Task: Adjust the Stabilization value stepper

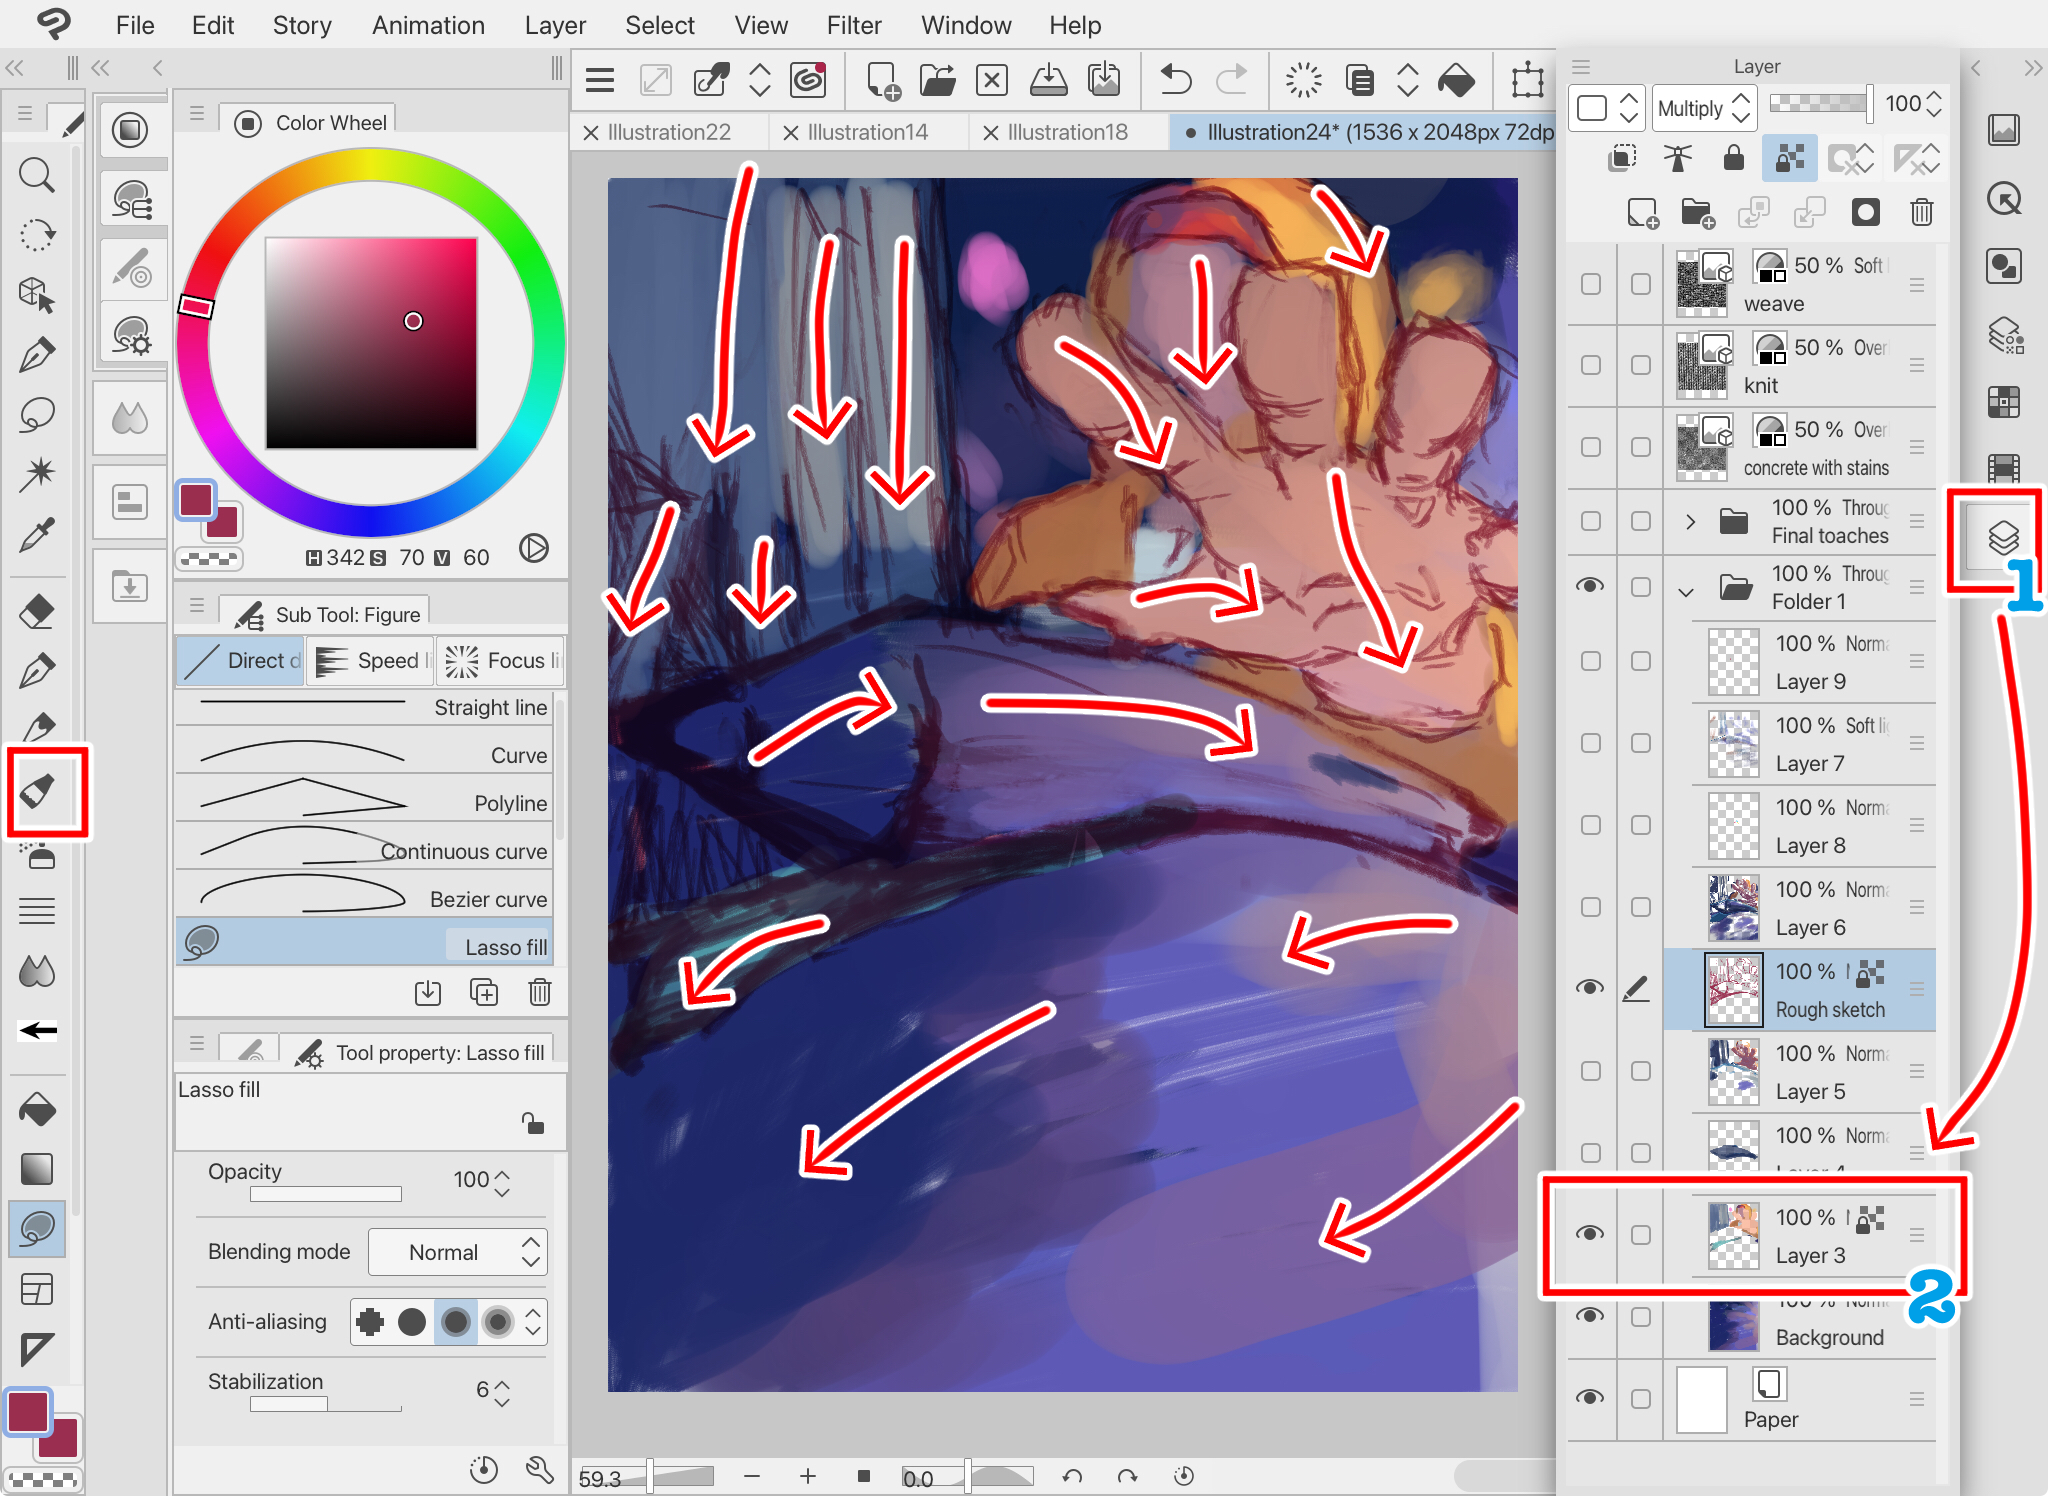Action: [502, 1393]
